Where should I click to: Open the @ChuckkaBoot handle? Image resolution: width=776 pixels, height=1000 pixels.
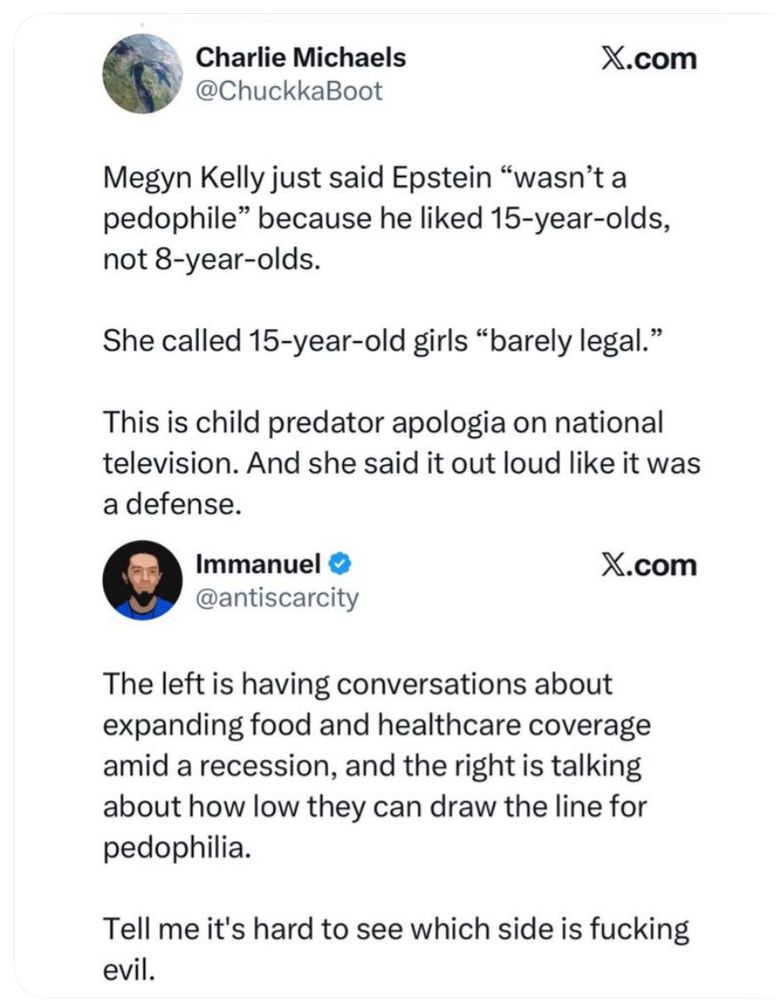click(289, 91)
